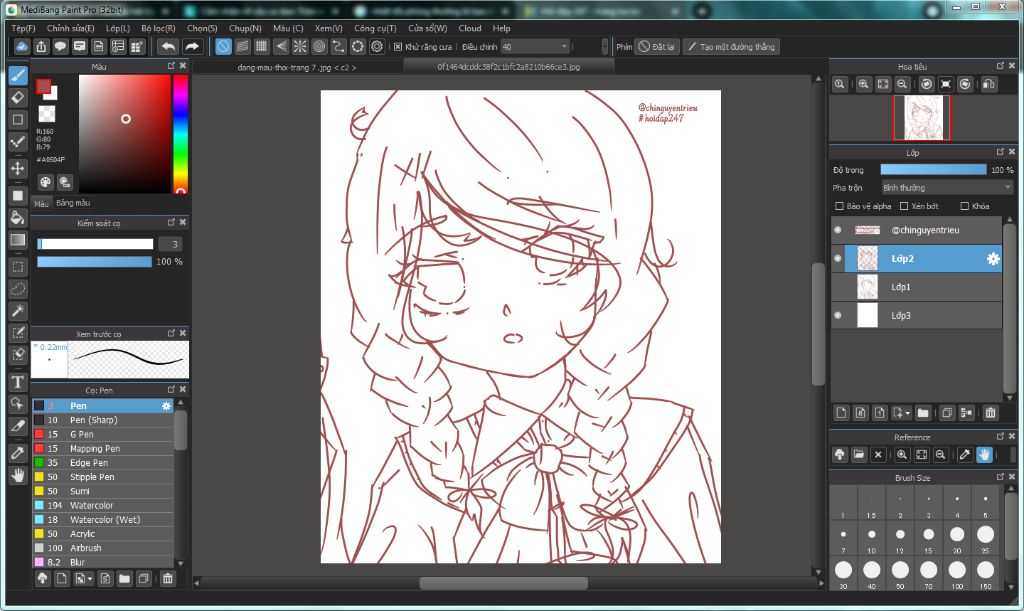Screen dimensions: 1024x611
Task: Enable the radial snap icon
Action: pyautogui.click(x=300, y=46)
